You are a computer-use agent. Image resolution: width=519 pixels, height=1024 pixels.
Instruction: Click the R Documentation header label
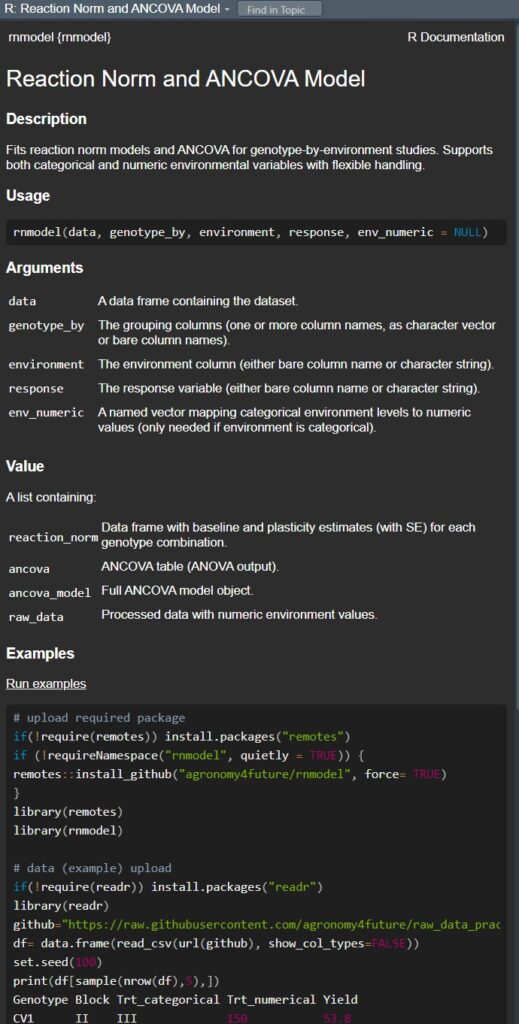[456, 37]
